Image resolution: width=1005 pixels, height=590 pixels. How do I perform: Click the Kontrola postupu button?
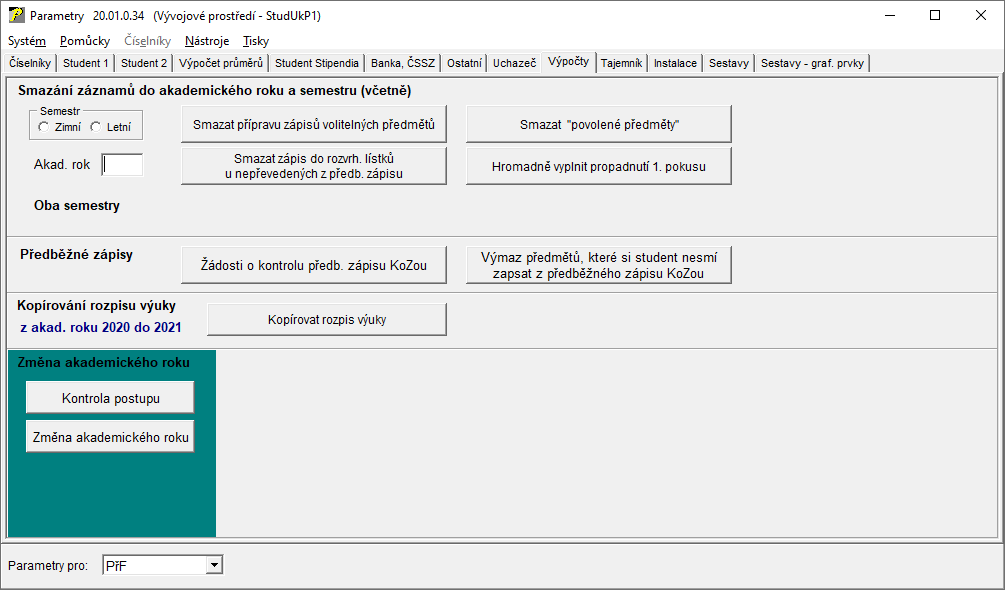tap(110, 398)
